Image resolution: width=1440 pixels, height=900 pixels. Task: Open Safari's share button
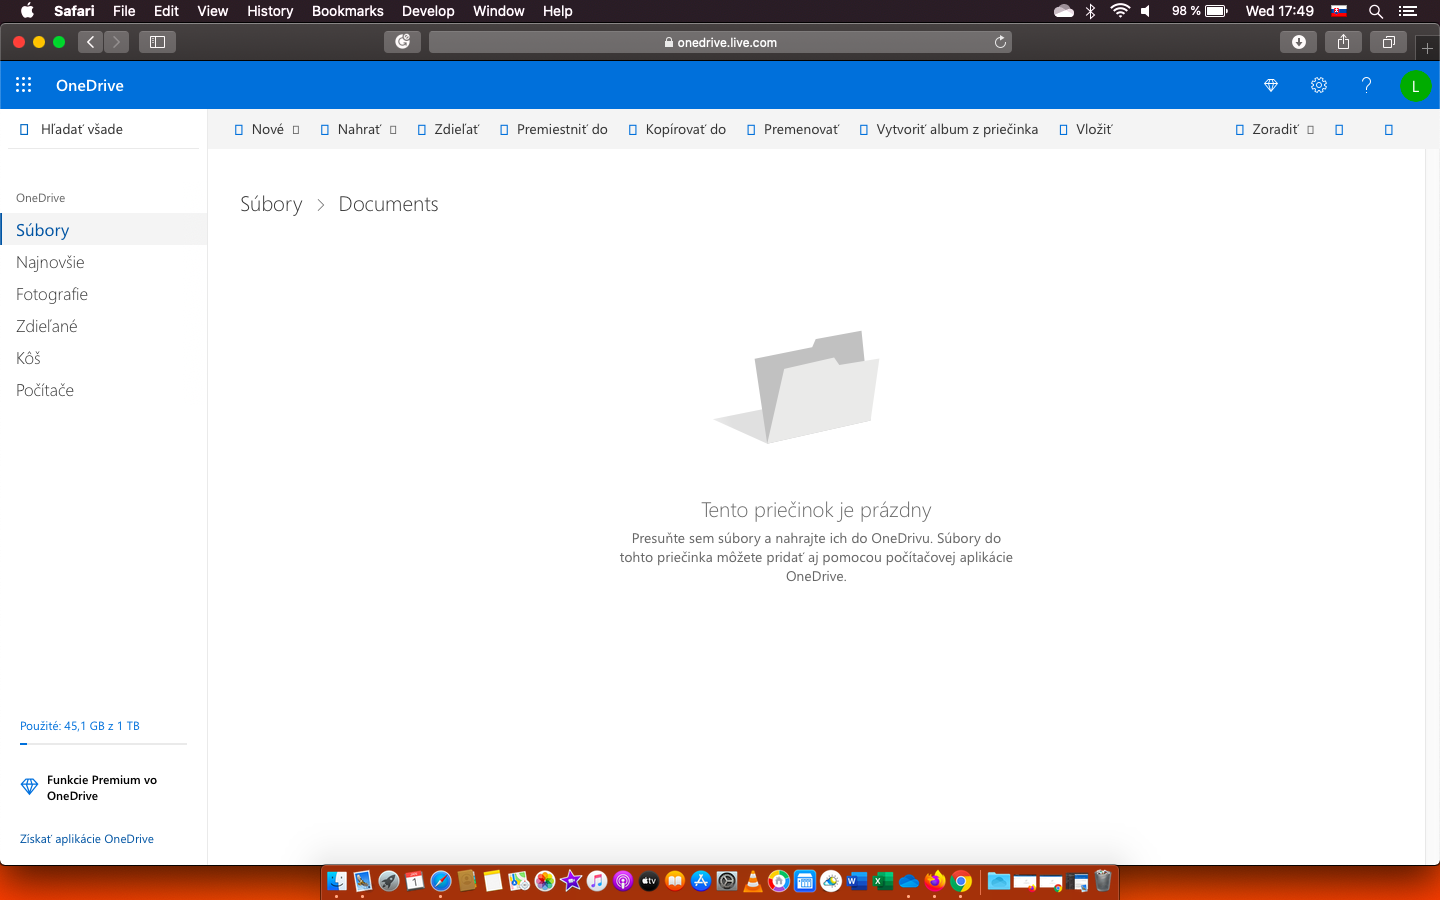pyautogui.click(x=1343, y=42)
